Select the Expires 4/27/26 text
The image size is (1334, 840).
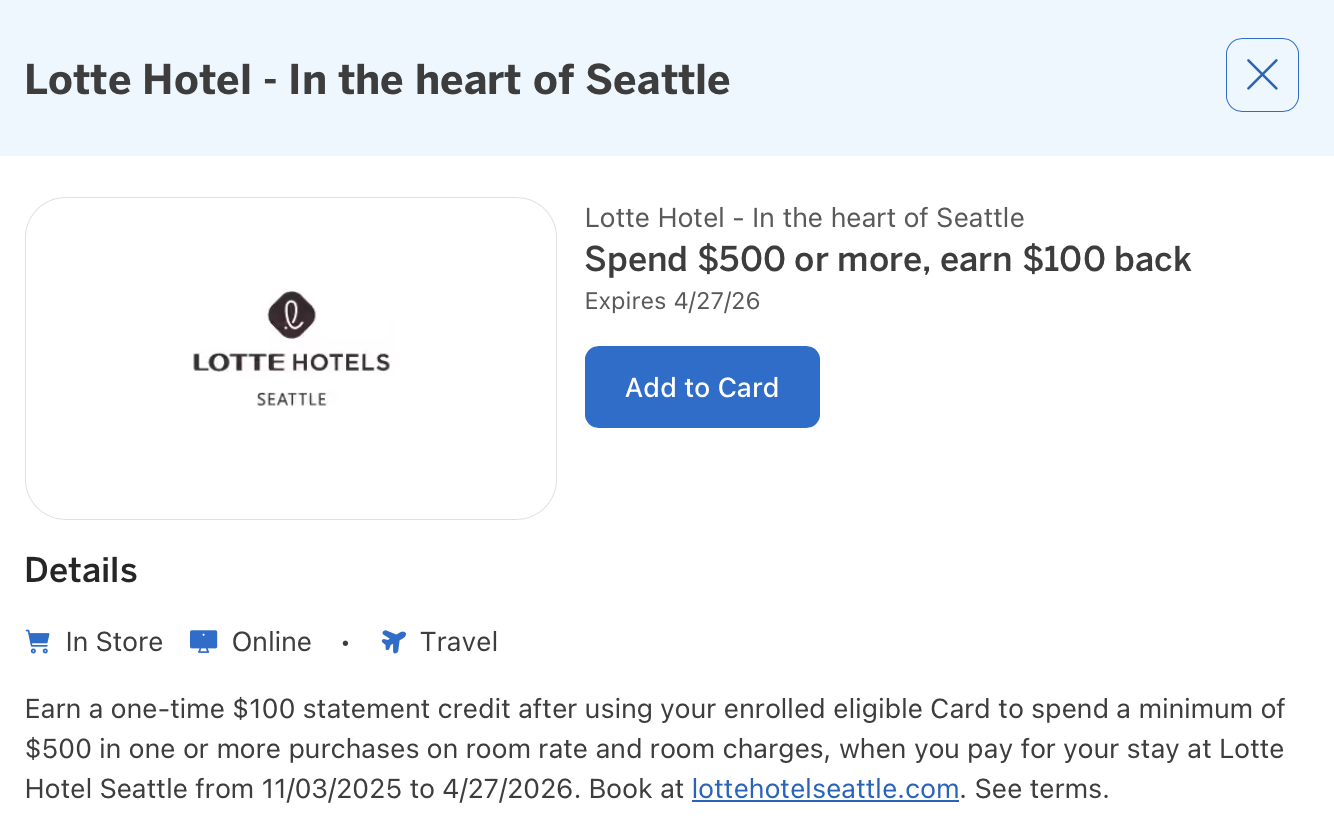(672, 300)
